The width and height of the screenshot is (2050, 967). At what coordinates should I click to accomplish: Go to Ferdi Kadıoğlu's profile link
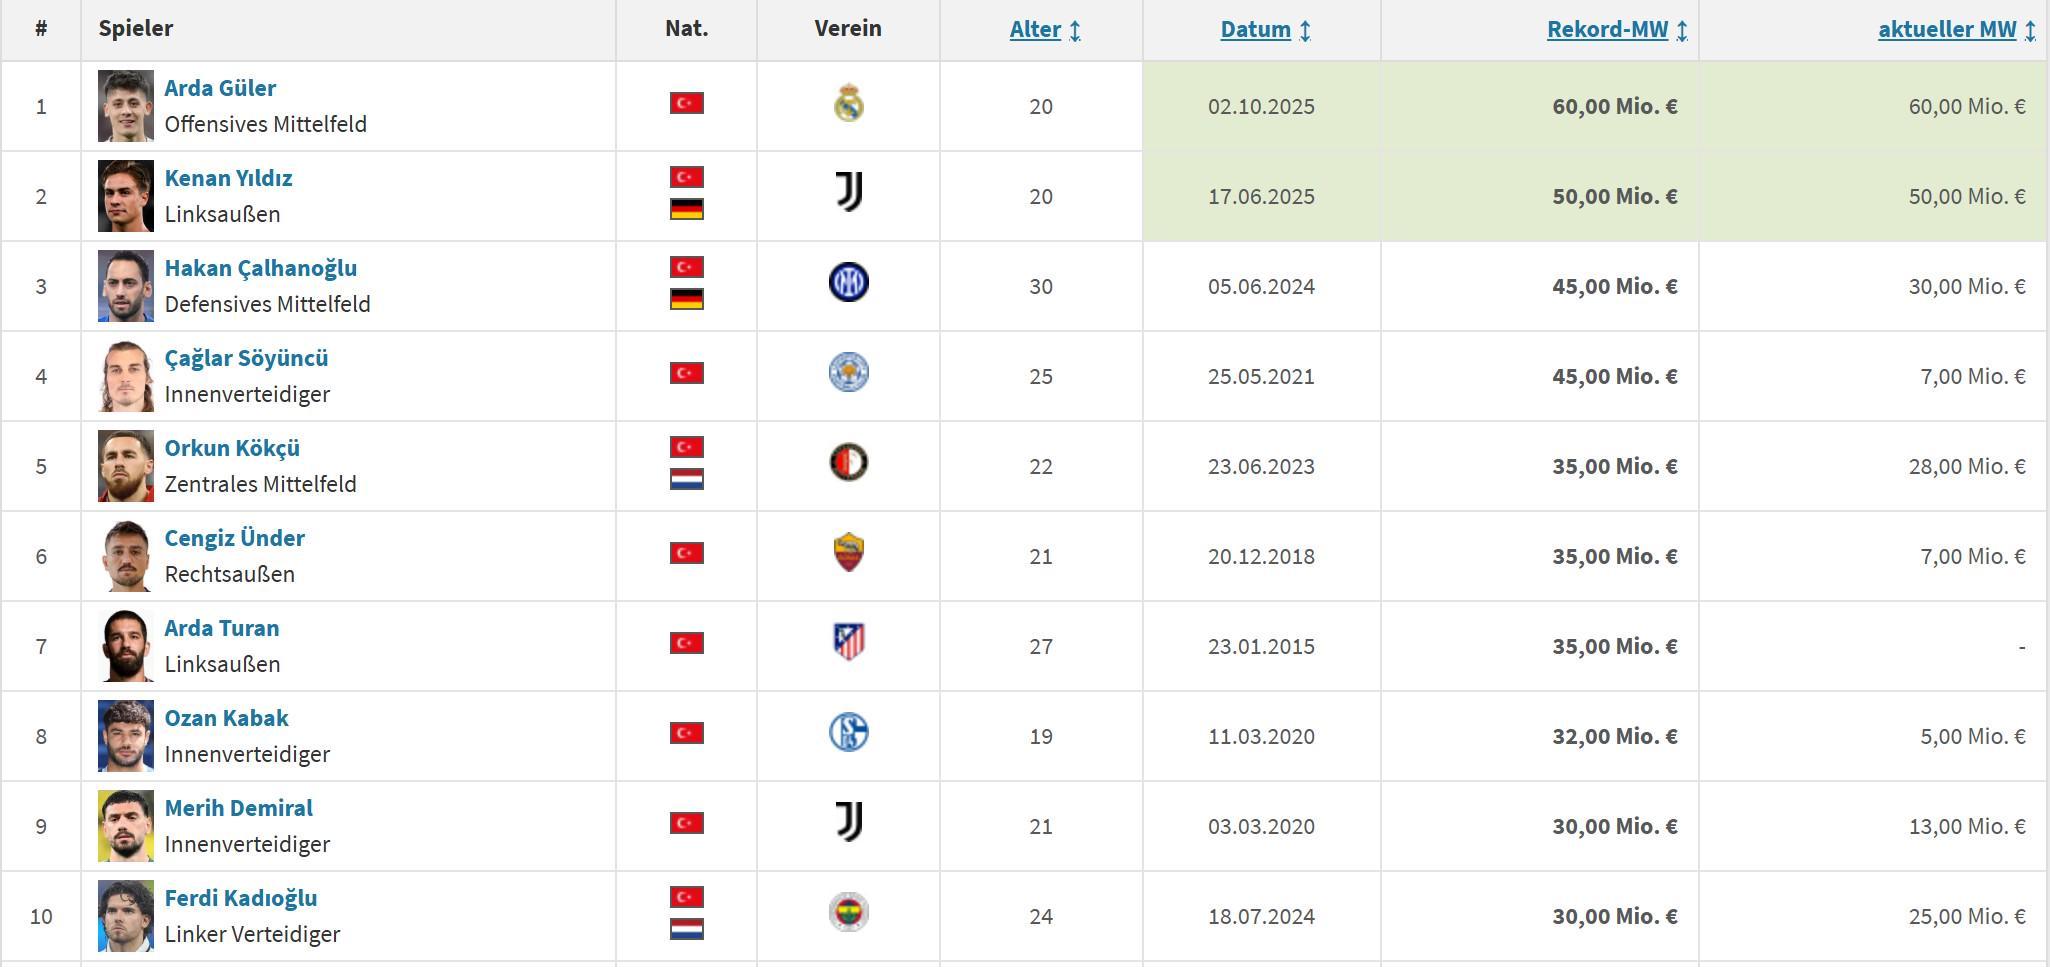point(240,898)
